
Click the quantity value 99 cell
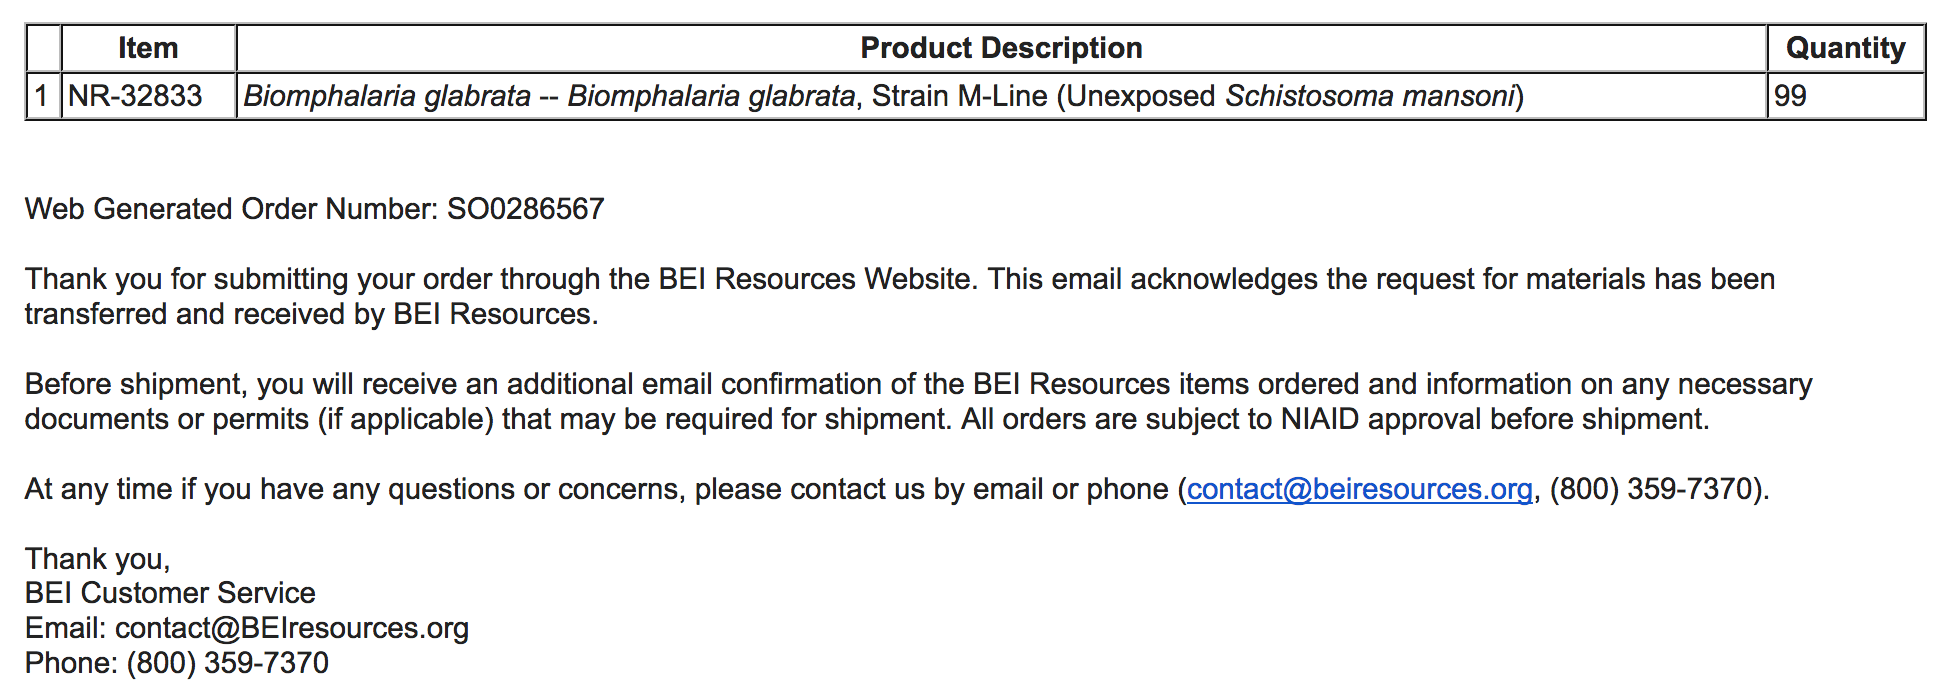[x=1845, y=96]
